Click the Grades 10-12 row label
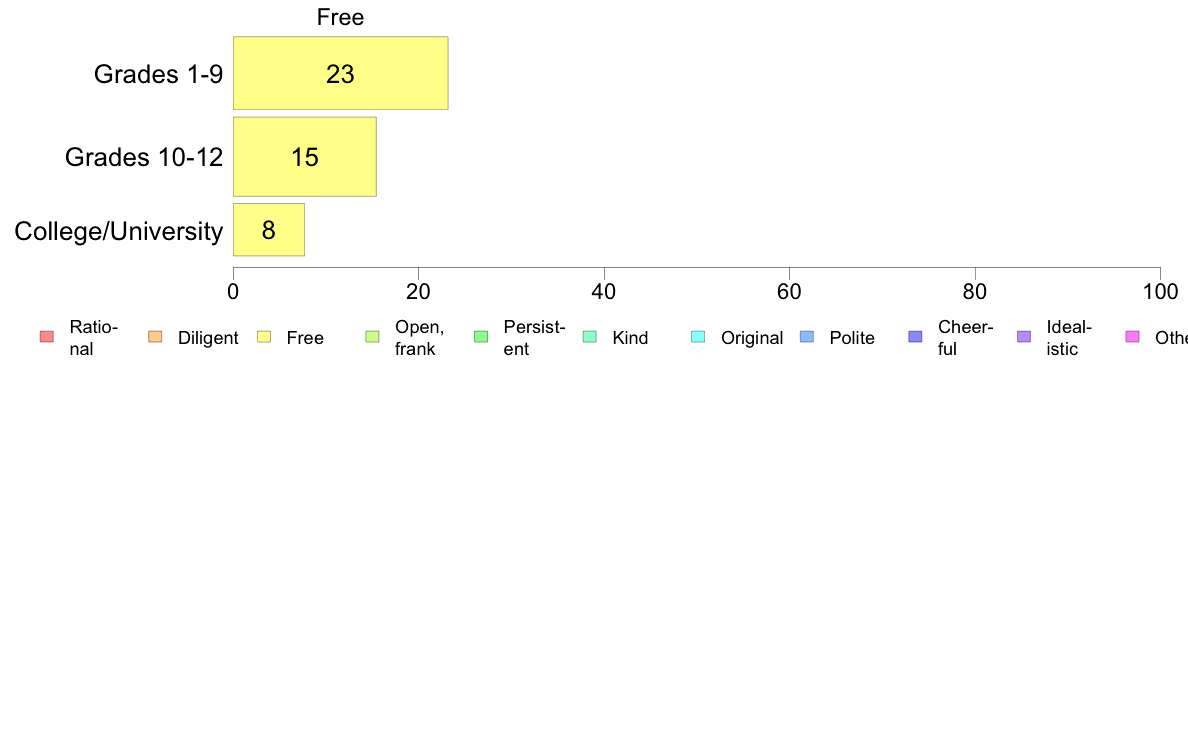The width and height of the screenshot is (1188, 736). tap(144, 157)
